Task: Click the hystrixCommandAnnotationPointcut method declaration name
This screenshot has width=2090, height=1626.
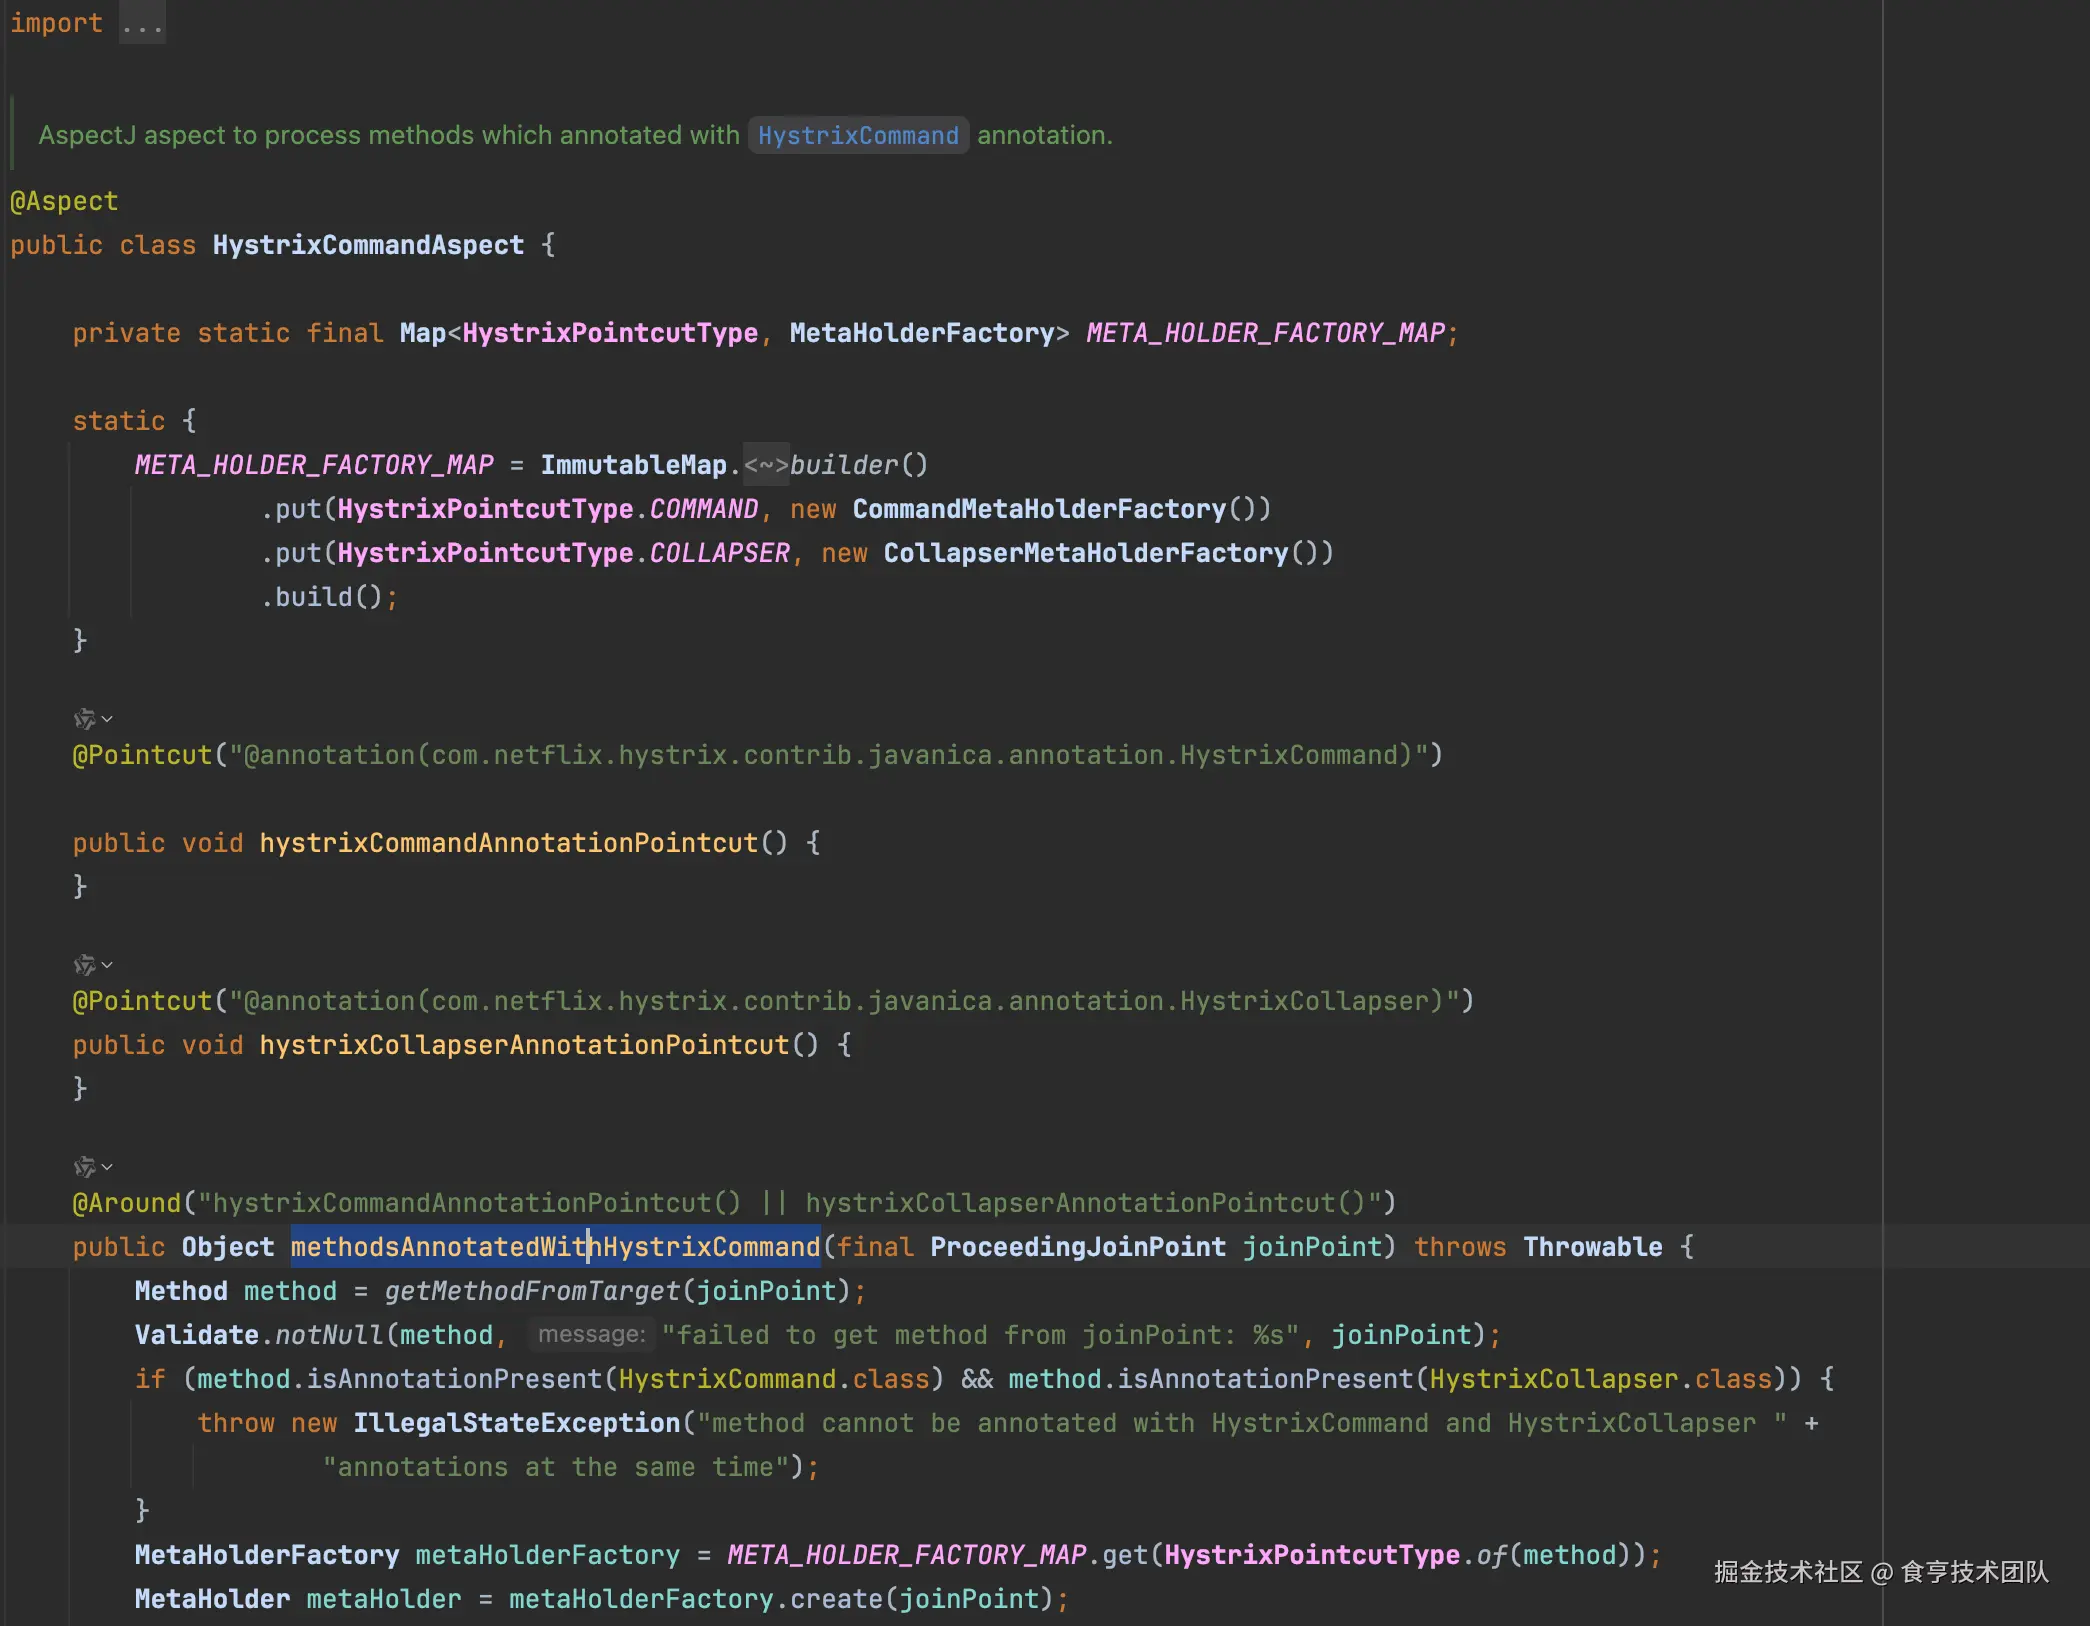Action: tap(508, 843)
